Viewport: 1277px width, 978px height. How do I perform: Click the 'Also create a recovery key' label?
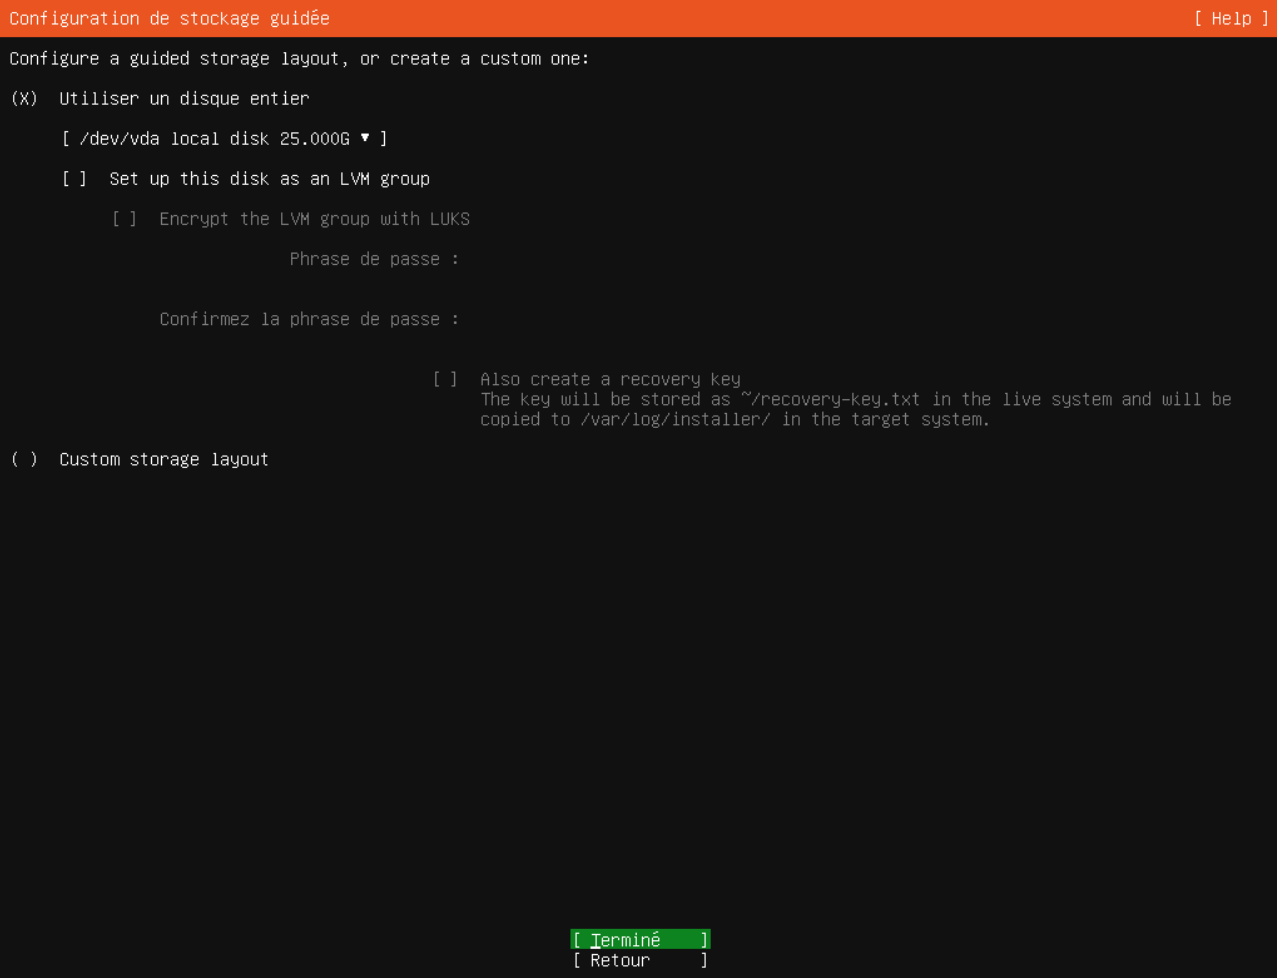pos(610,379)
